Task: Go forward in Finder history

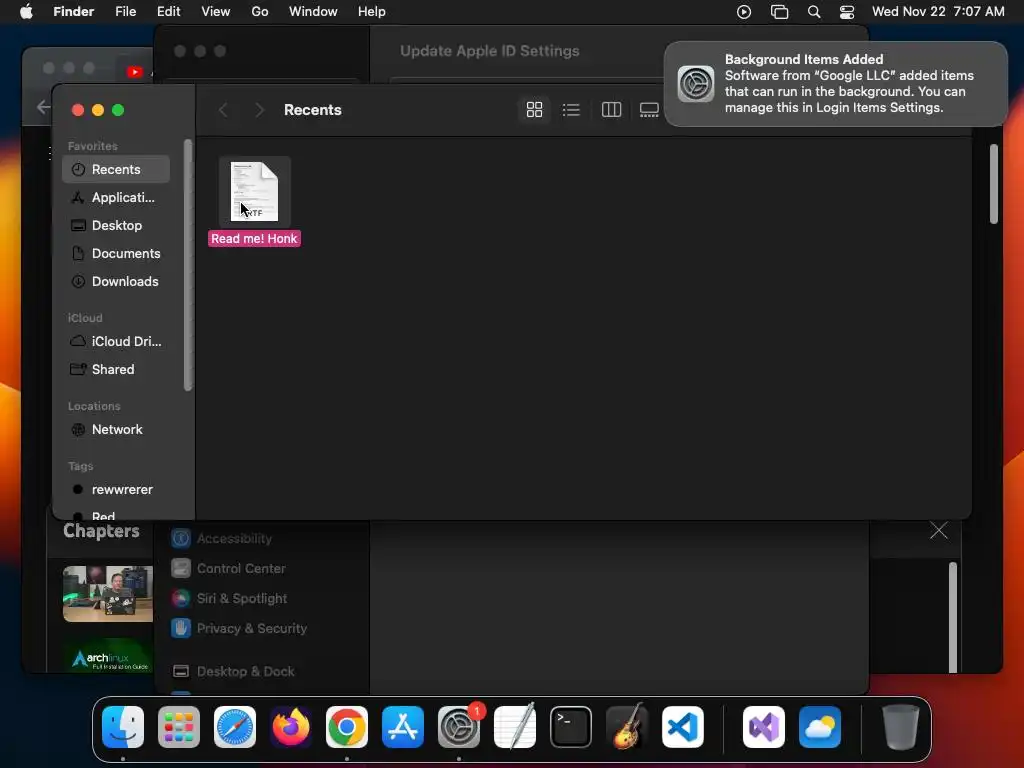Action: click(259, 110)
